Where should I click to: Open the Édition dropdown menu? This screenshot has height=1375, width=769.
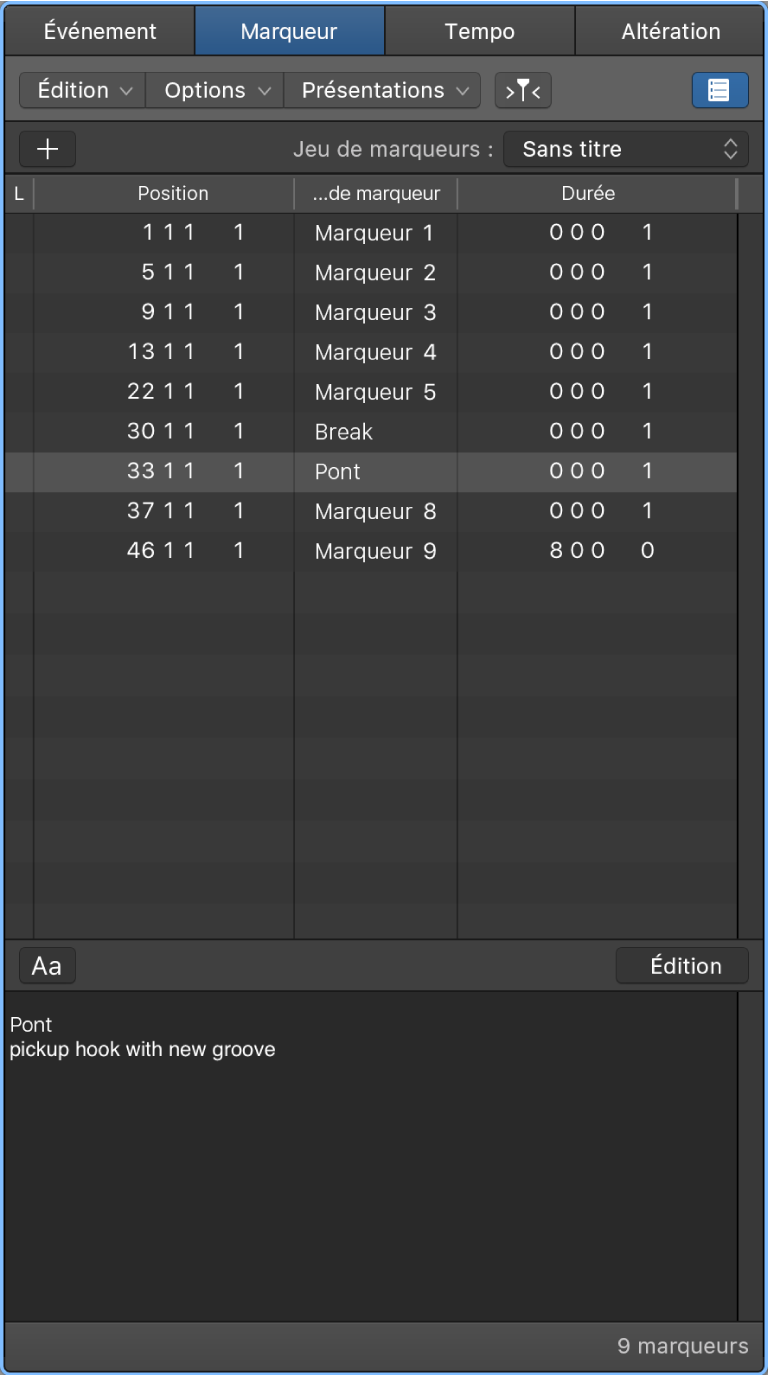click(x=83, y=90)
